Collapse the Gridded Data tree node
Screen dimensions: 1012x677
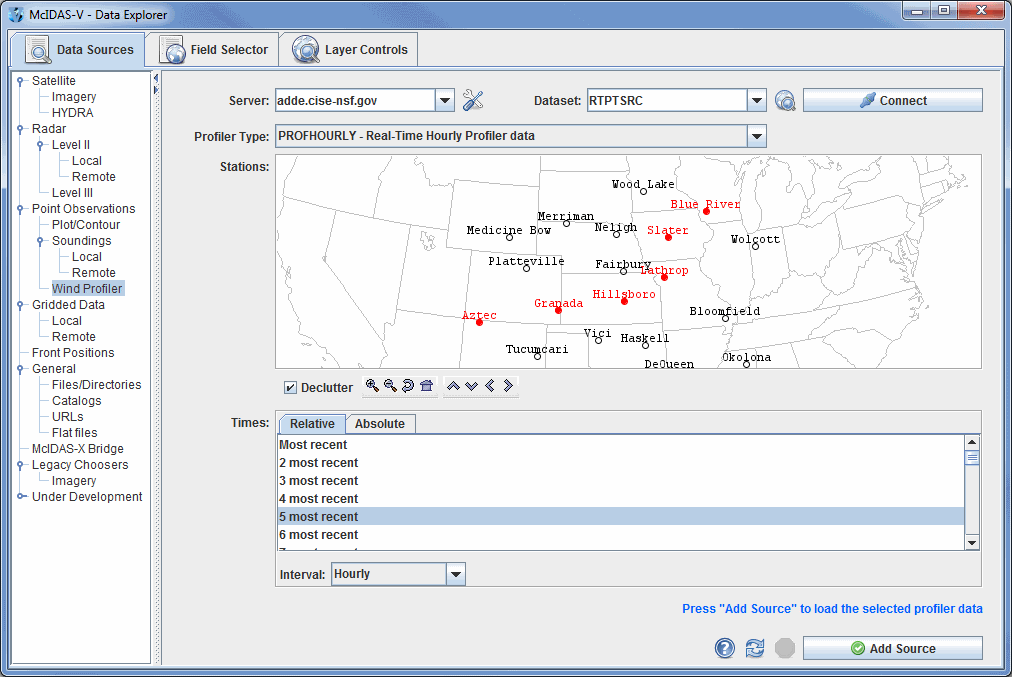[x=20, y=305]
